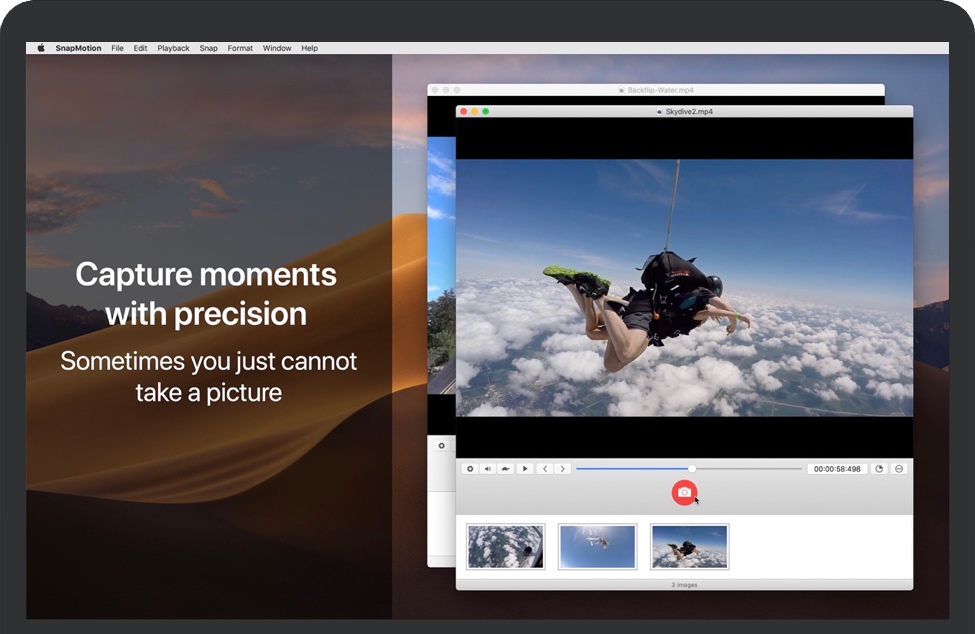The width and height of the screenshot is (975, 634).
Task: Click the video progress slider knob
Action: point(692,468)
